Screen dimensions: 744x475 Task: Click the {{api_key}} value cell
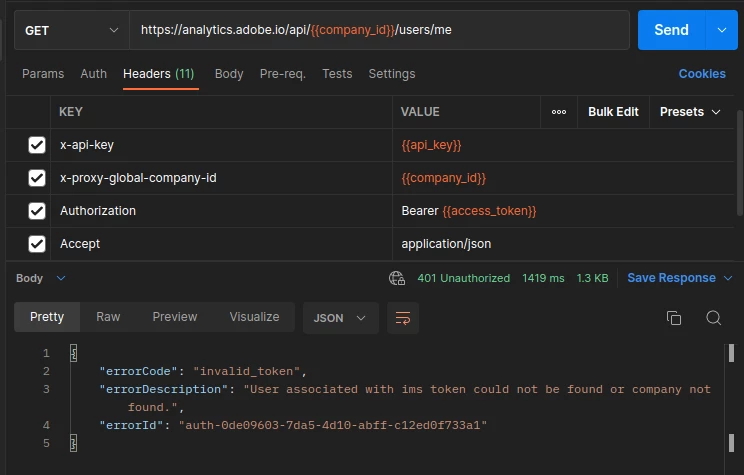coord(563,145)
